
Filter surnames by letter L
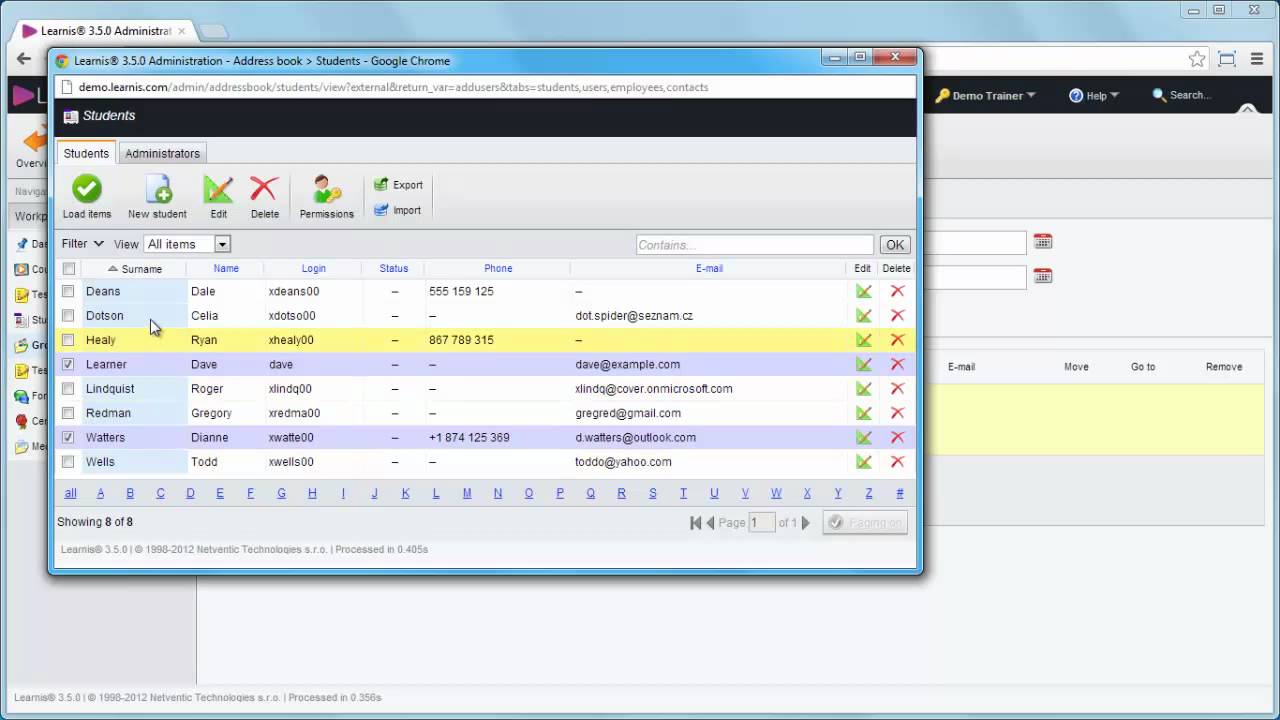pyautogui.click(x=436, y=493)
